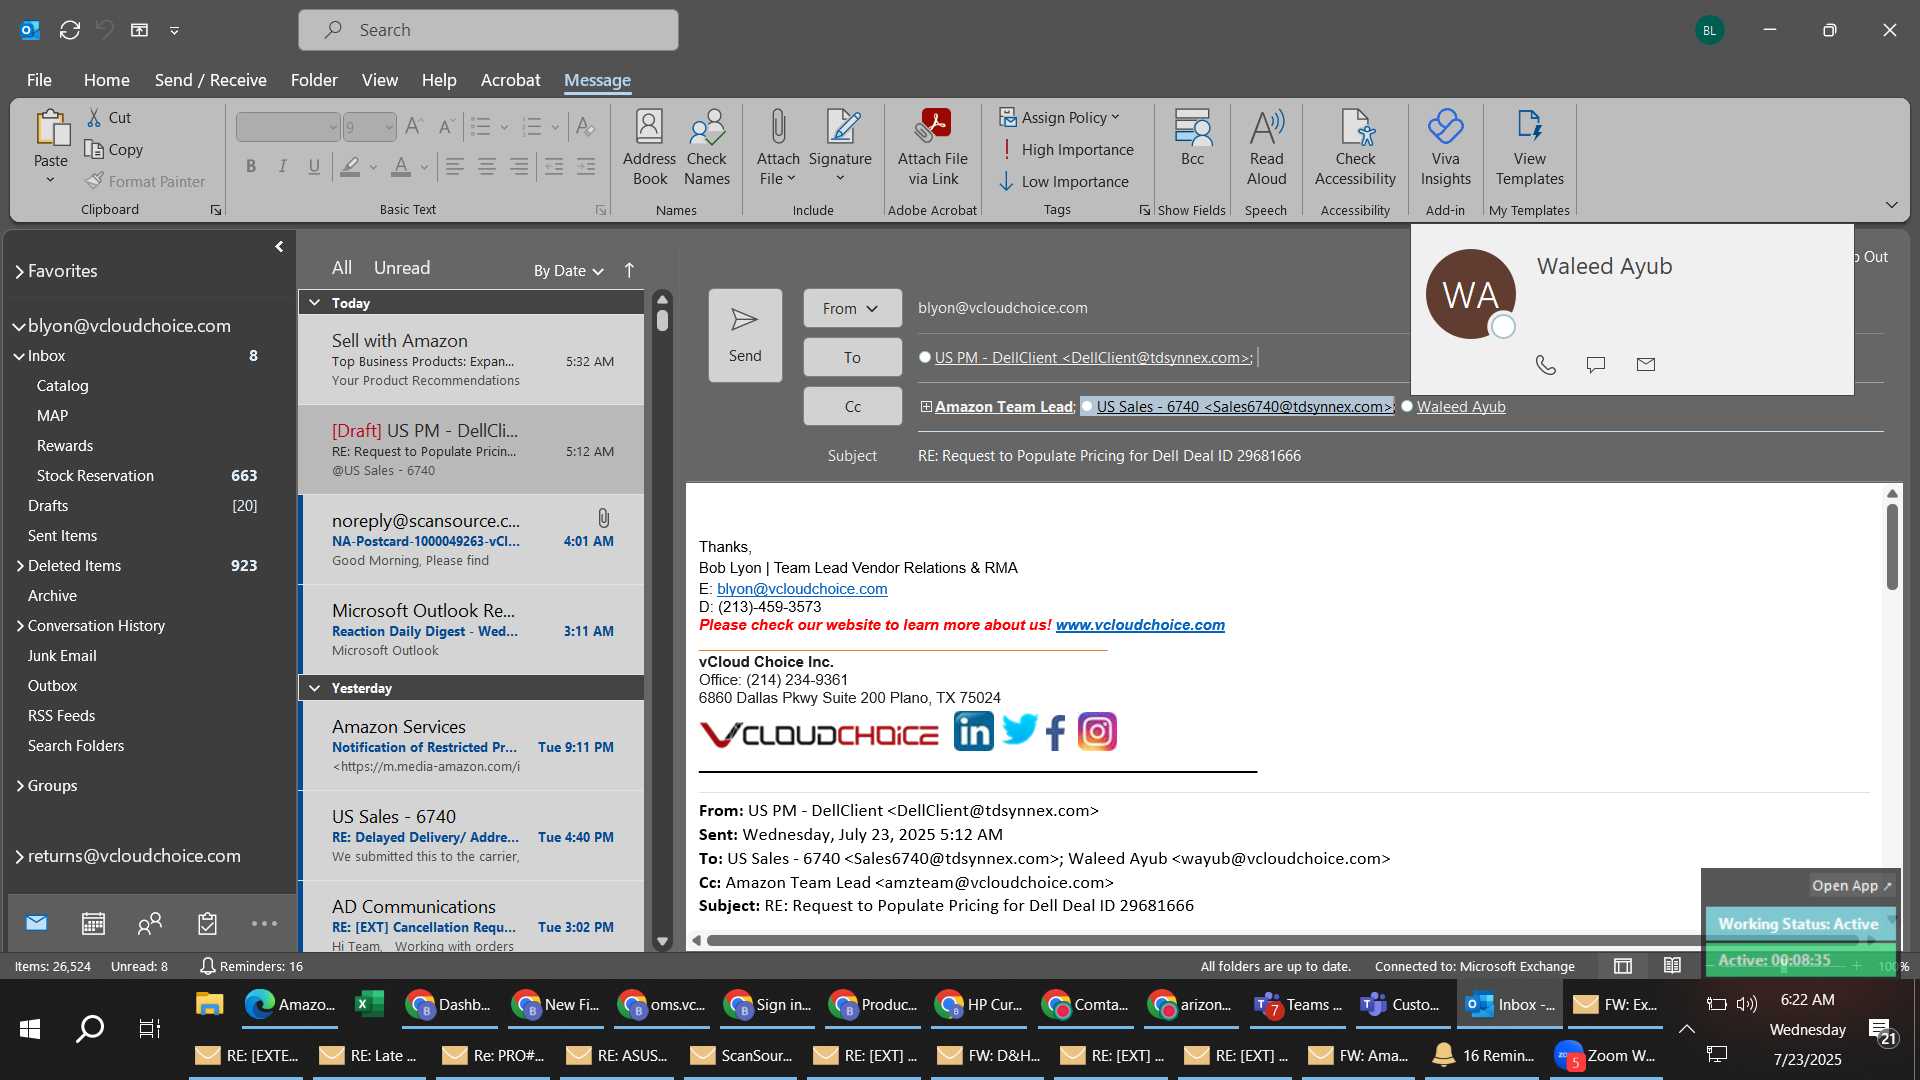The image size is (1920, 1080).
Task: Collapse the Today message group
Action: 314,303
